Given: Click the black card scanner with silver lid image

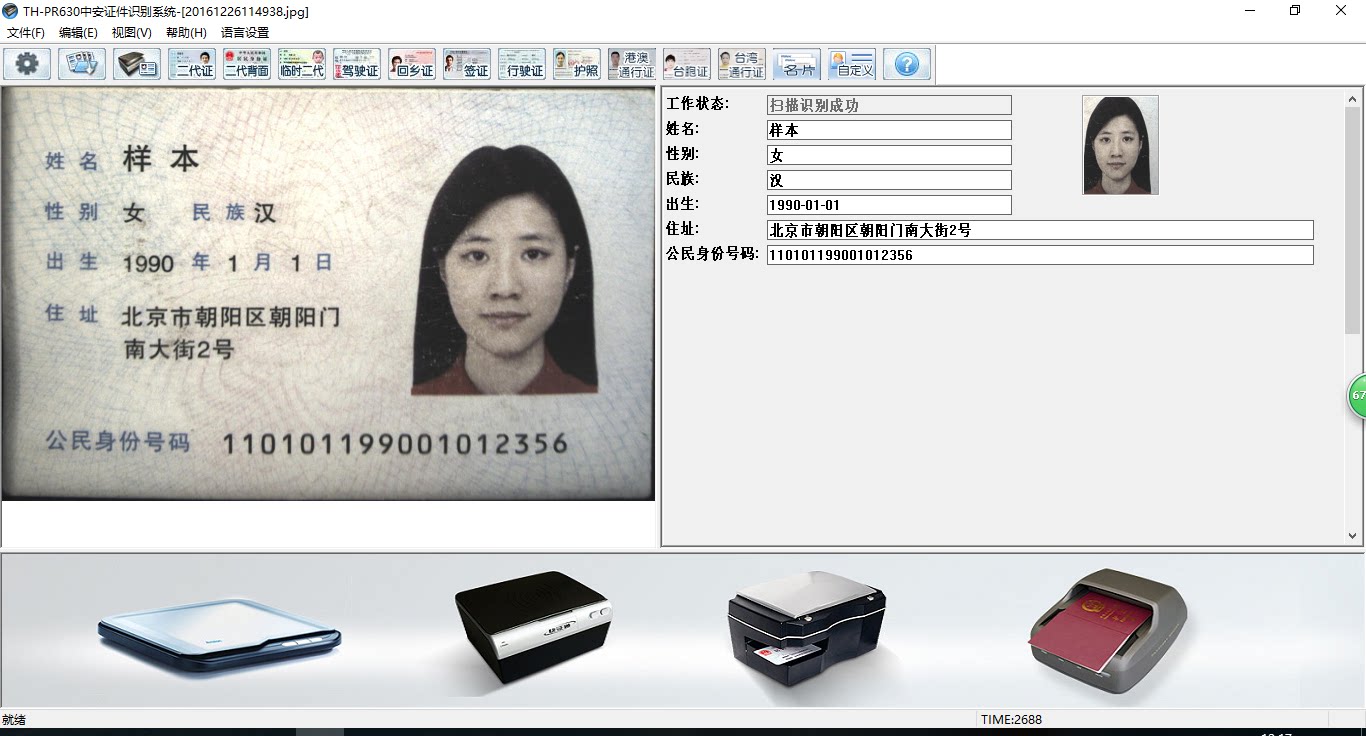Looking at the screenshot, I should click(807, 628).
